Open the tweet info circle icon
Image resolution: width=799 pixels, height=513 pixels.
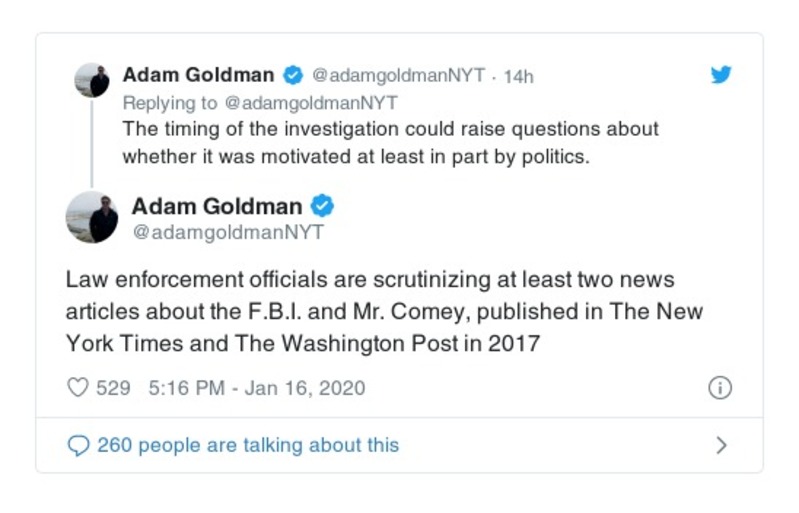pyautogui.click(x=720, y=388)
